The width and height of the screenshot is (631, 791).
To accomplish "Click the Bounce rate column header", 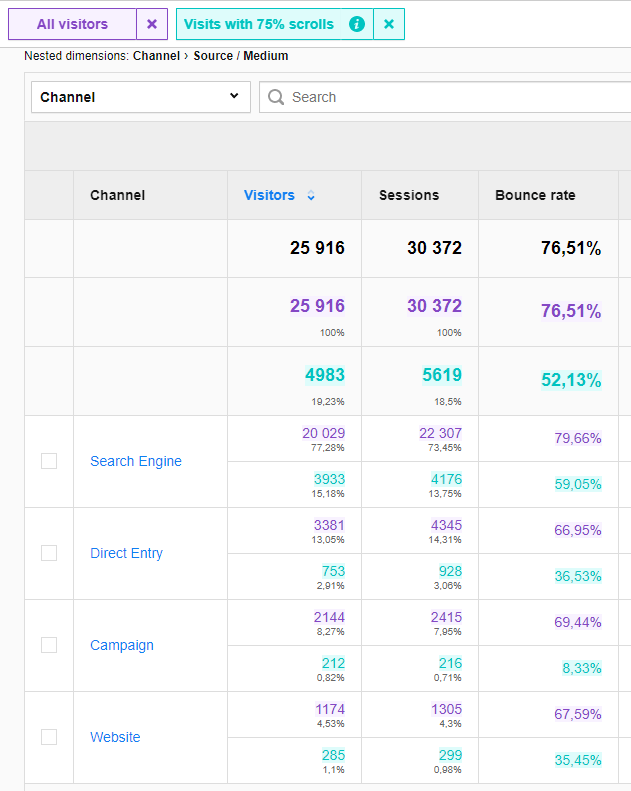I will click(x=535, y=195).
